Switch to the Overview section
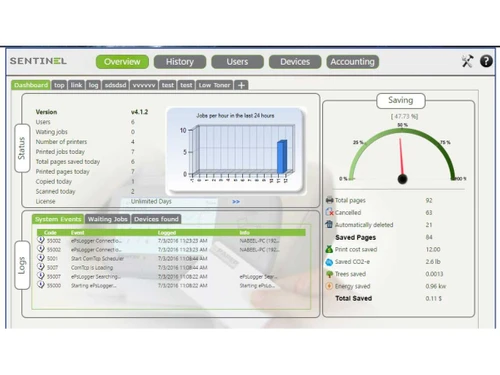Image resolution: width=500 pixels, height=375 pixels. pyautogui.click(x=122, y=62)
